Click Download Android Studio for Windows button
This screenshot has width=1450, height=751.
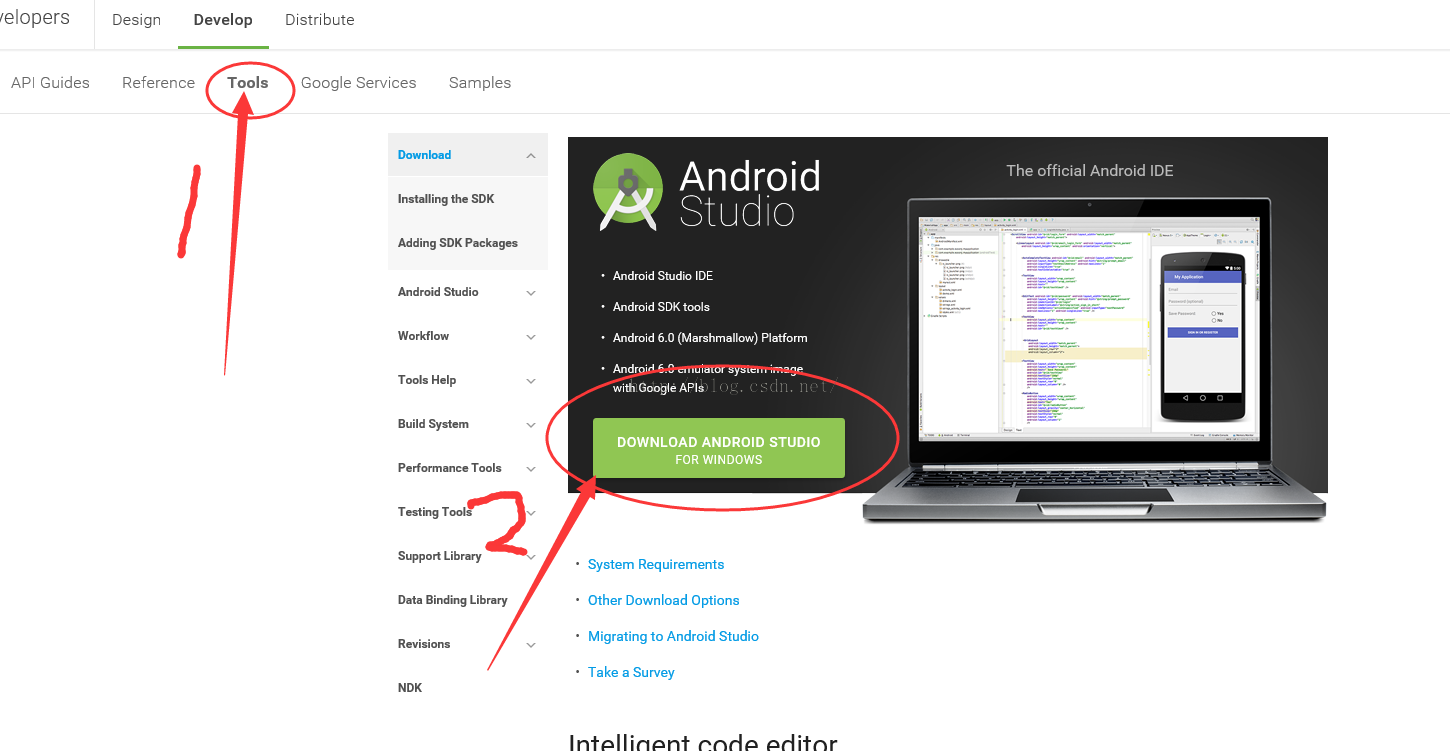pyautogui.click(x=719, y=448)
